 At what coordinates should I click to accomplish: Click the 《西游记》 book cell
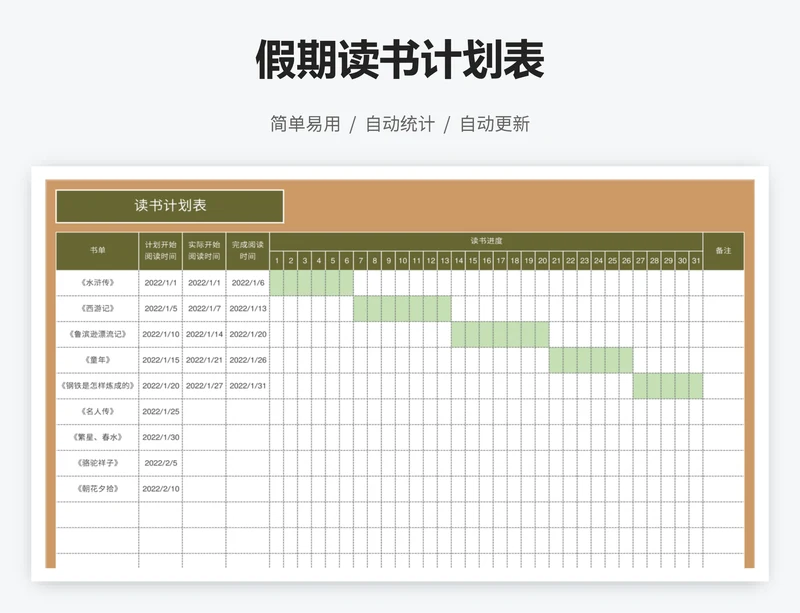tap(97, 309)
